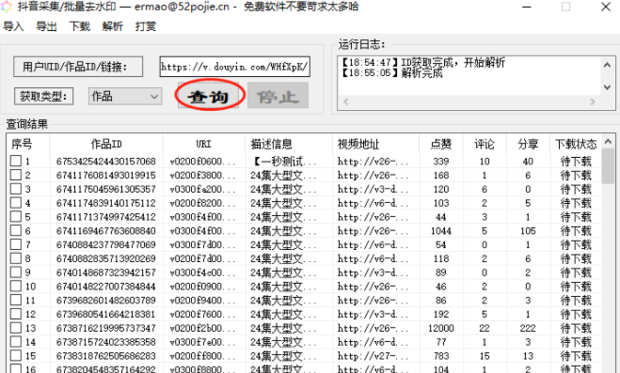Screen dimensions: 620x373
Task: Tick checkbox for row 13
Action: [x=16, y=328]
